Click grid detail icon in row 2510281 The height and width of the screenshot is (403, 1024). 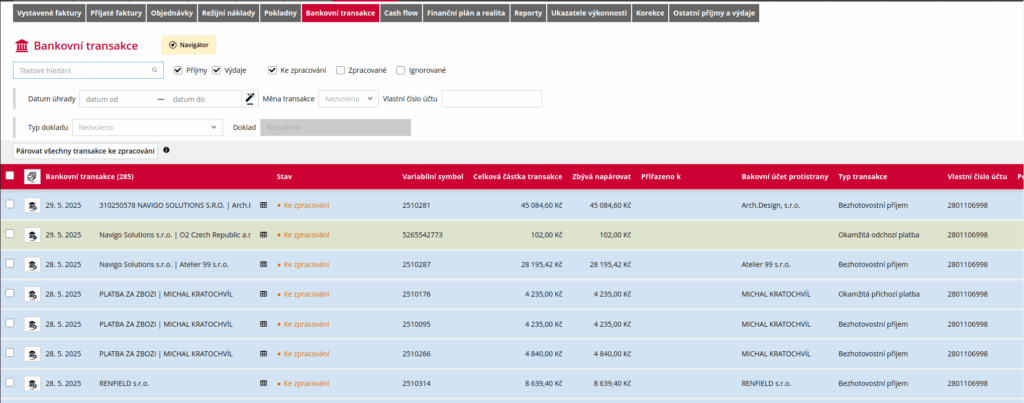coord(264,205)
